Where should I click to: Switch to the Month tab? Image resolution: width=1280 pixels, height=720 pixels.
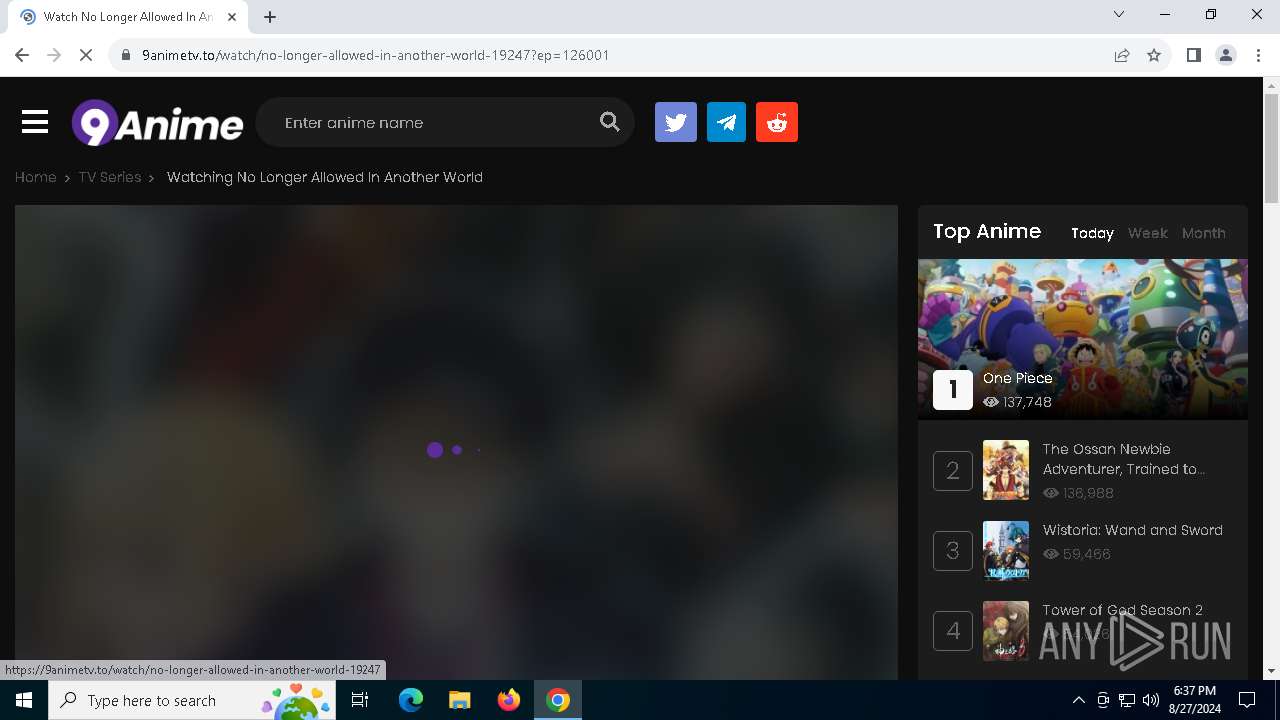click(x=1204, y=233)
